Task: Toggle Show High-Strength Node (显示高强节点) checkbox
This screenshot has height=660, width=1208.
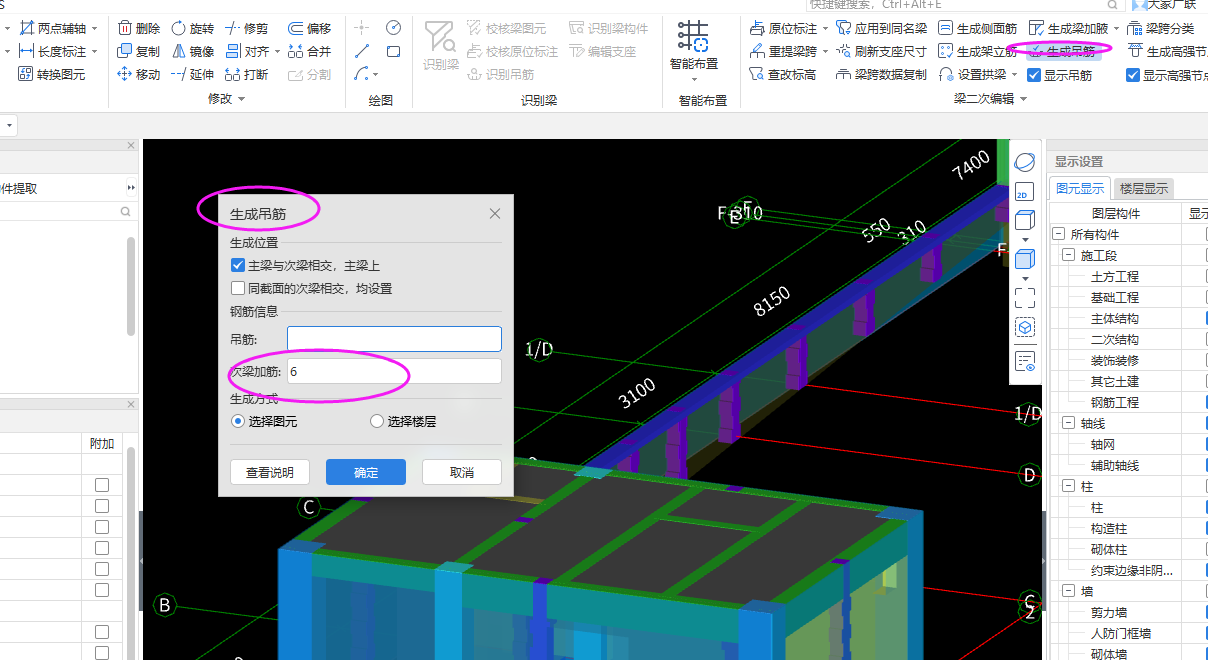Action: click(x=1133, y=74)
